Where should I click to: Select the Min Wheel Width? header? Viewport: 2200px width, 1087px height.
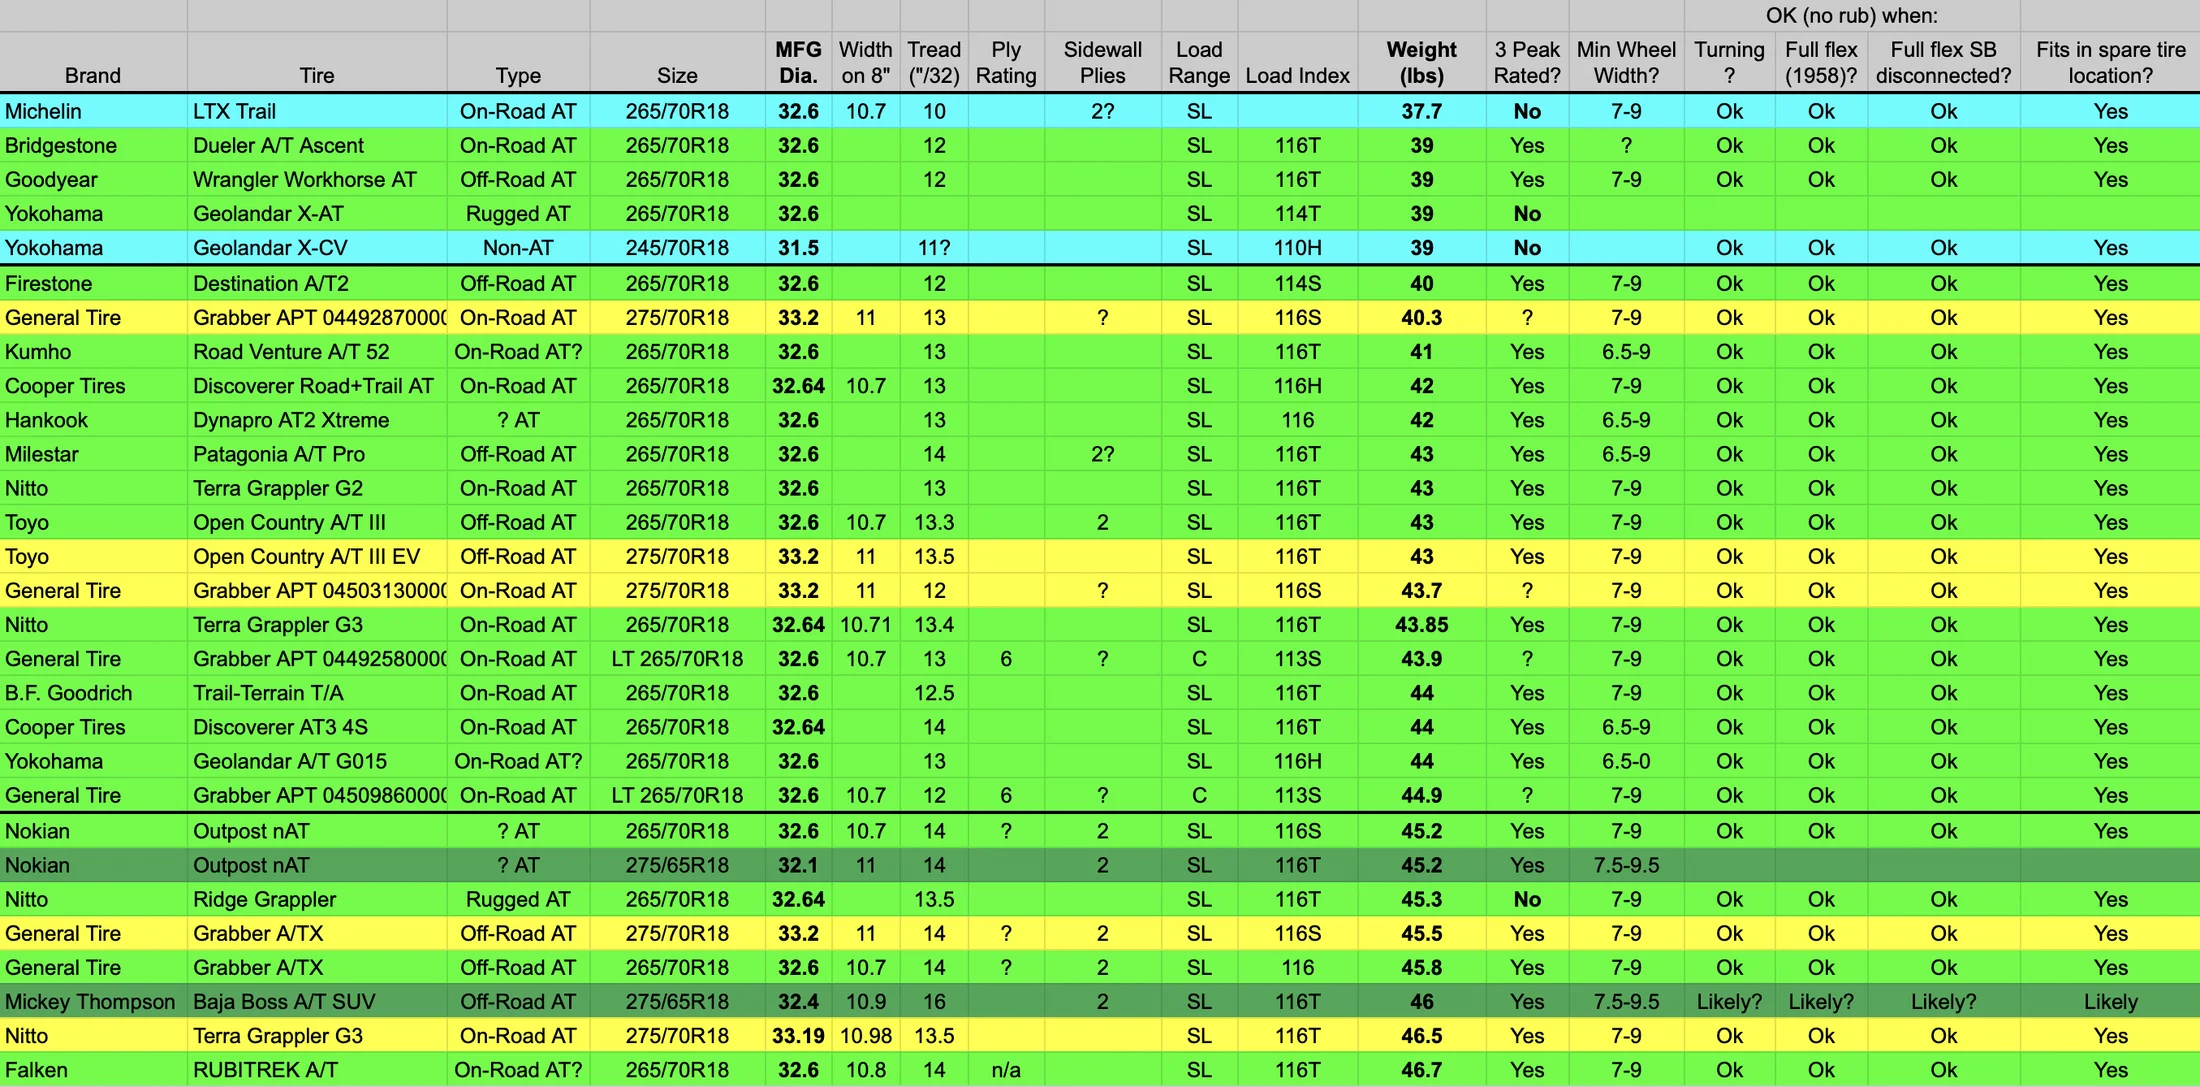tap(1626, 62)
